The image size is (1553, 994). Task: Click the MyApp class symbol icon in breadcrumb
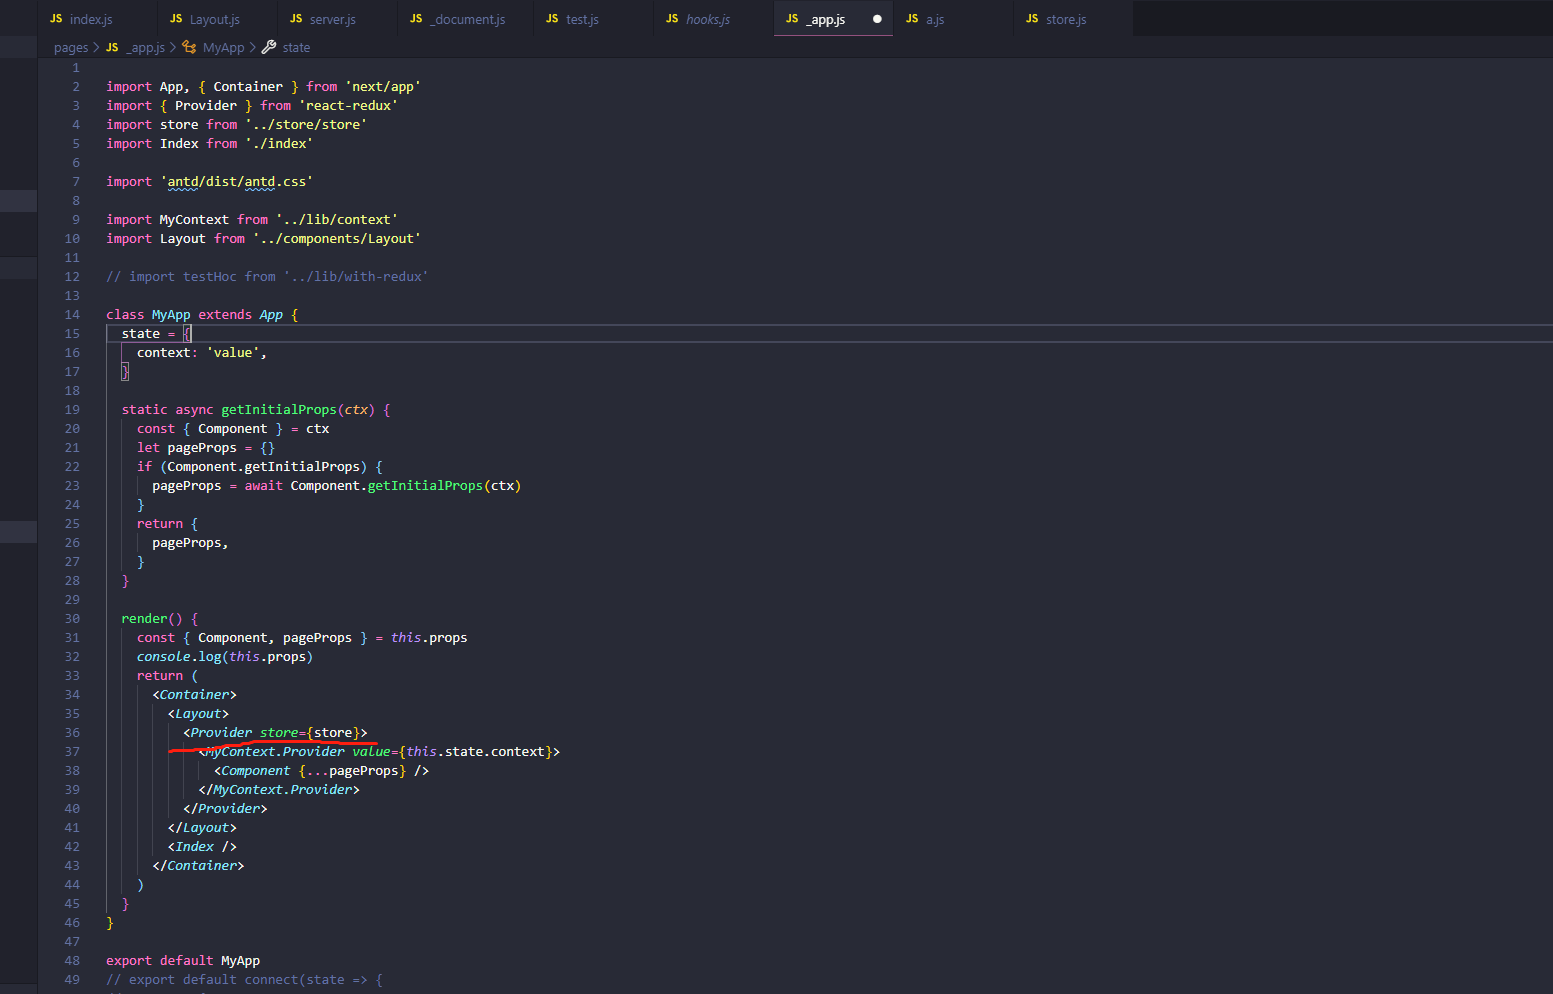click(189, 47)
